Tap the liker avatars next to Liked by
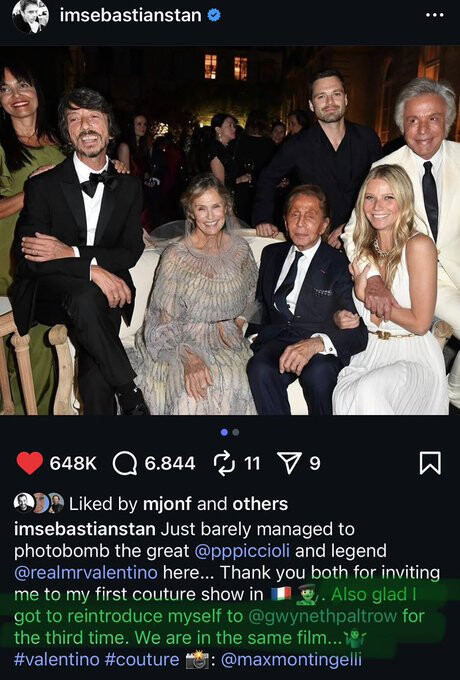The width and height of the screenshot is (460, 680). [39, 503]
